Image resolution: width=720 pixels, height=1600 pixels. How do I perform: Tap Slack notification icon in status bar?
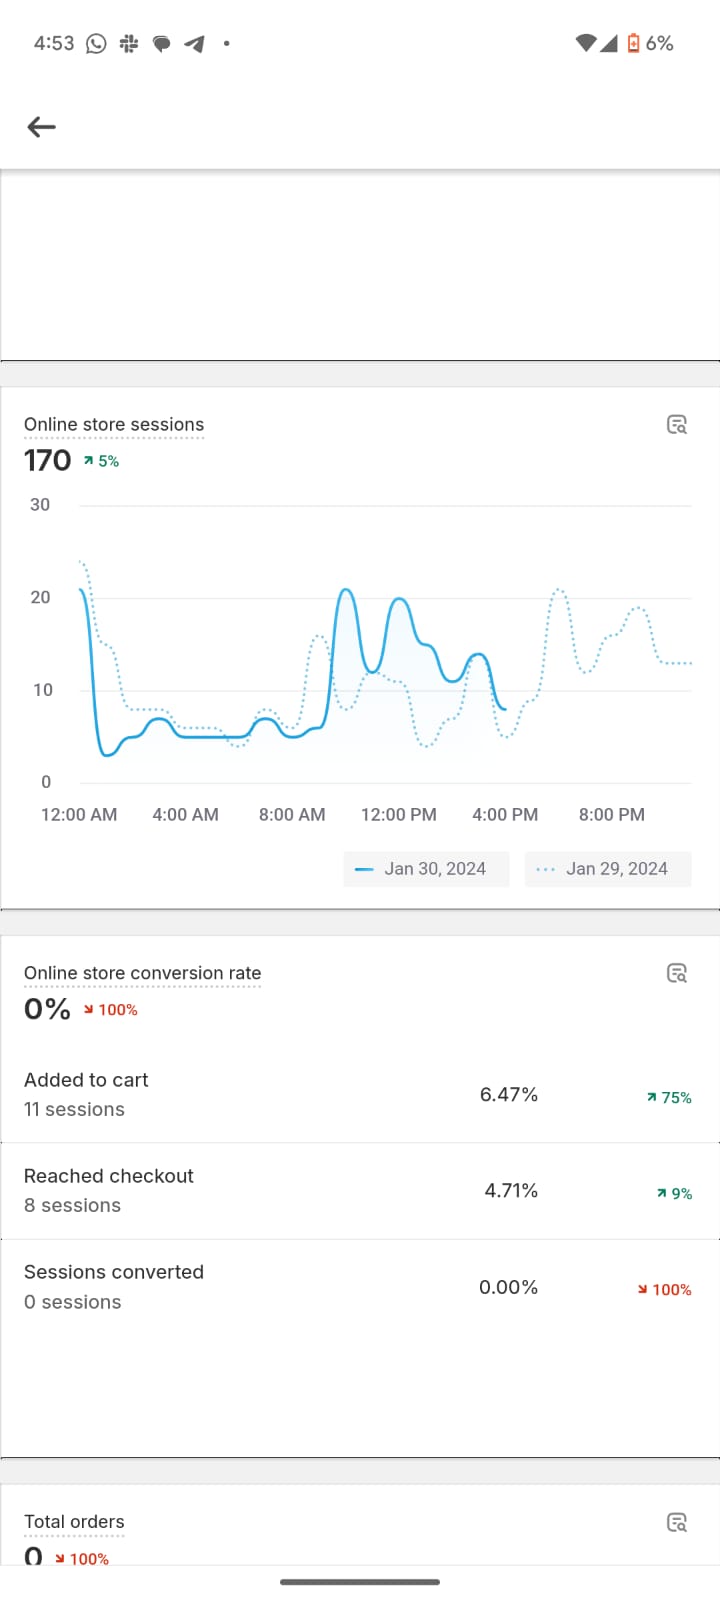click(x=129, y=43)
